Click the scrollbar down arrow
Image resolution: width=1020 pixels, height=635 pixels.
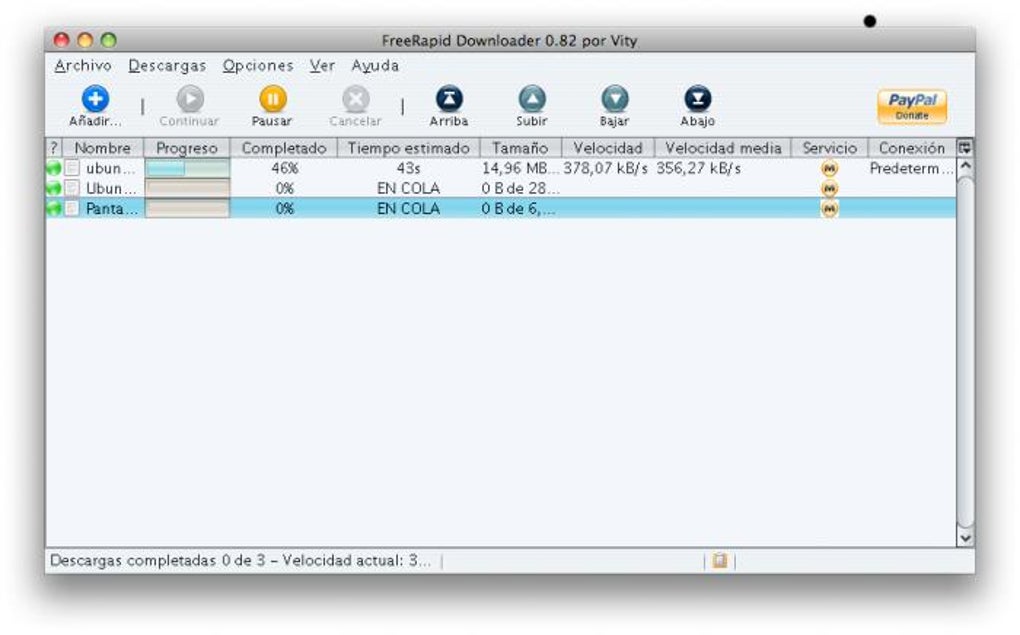965,538
